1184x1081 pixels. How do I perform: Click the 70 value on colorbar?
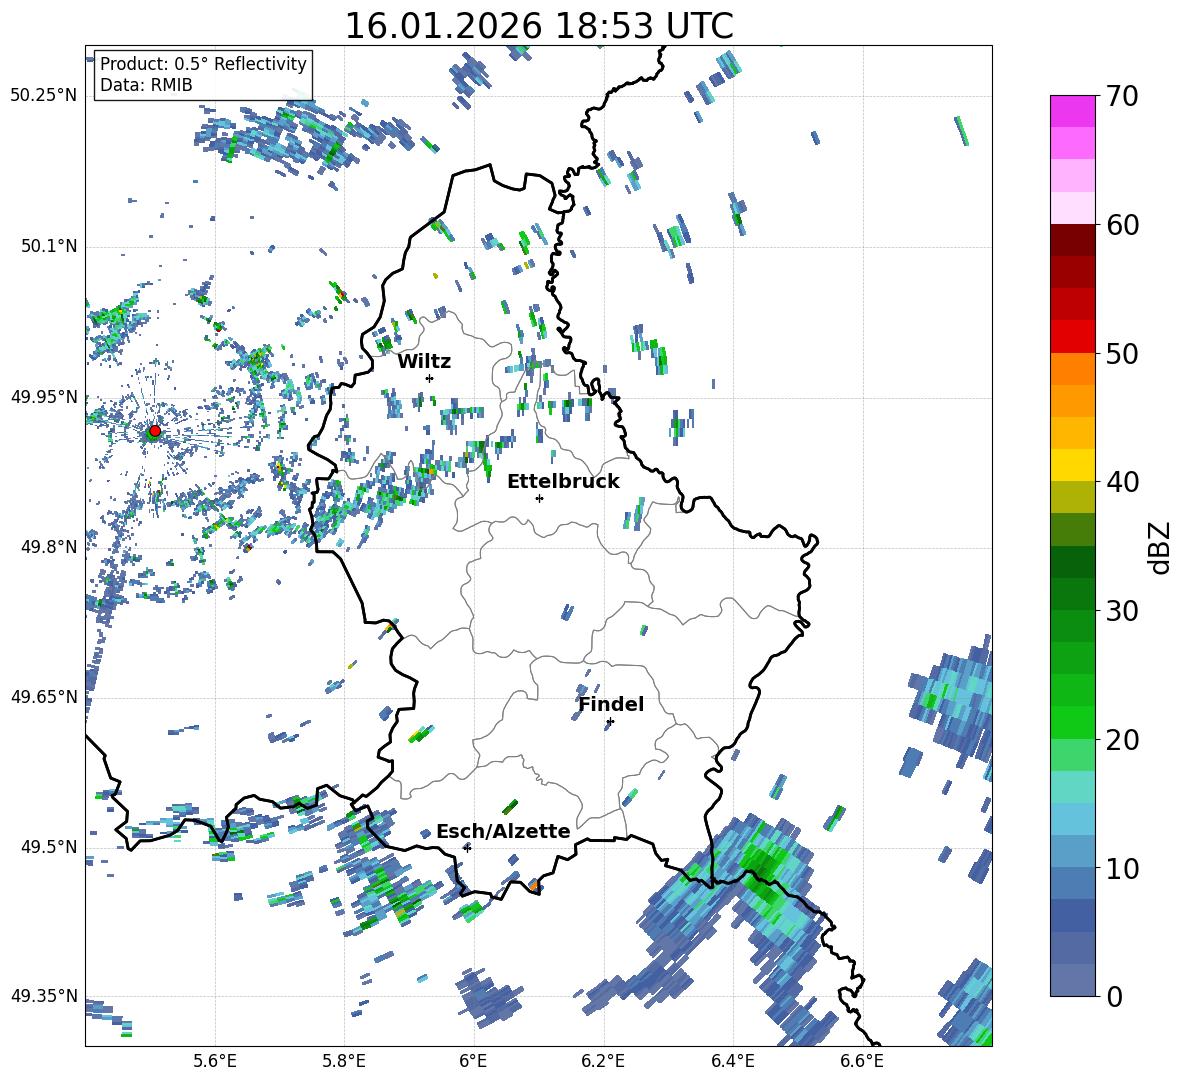(x=1122, y=96)
